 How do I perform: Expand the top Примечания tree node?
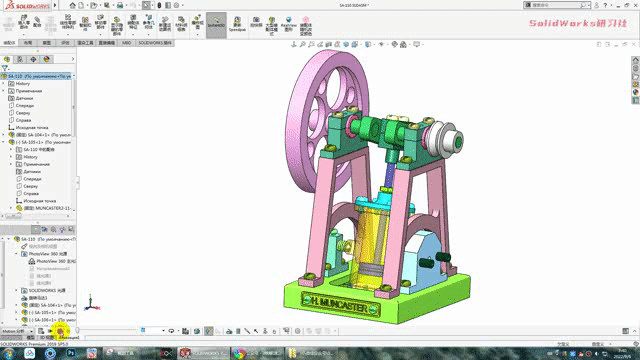click(4, 91)
